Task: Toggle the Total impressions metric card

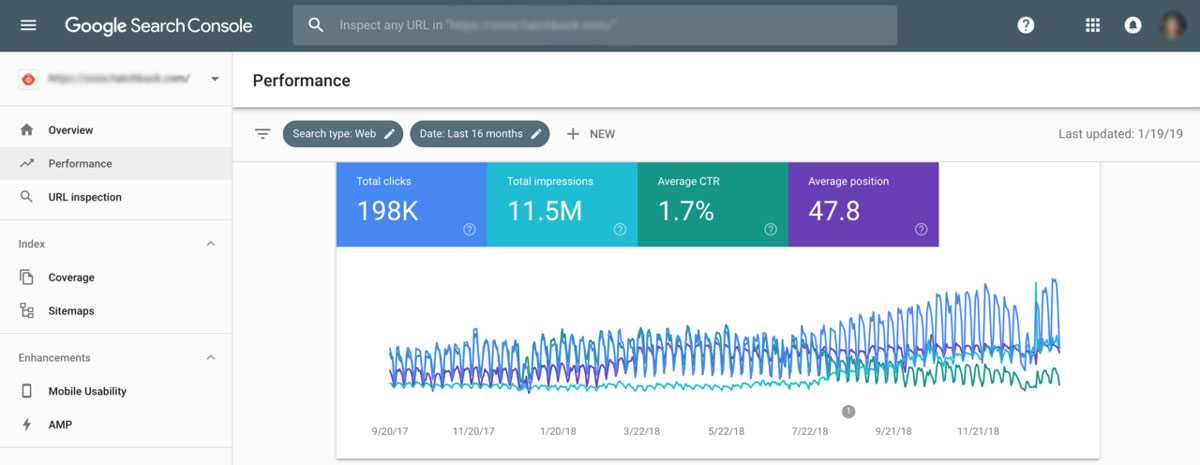Action: (562, 204)
